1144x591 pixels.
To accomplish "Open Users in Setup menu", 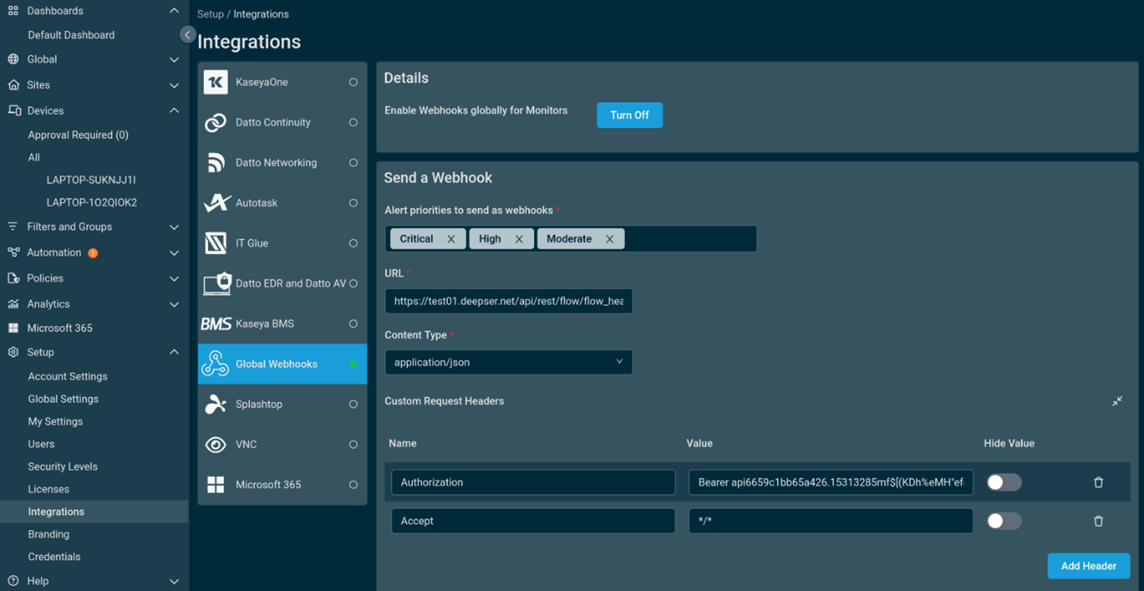I will [x=41, y=444].
